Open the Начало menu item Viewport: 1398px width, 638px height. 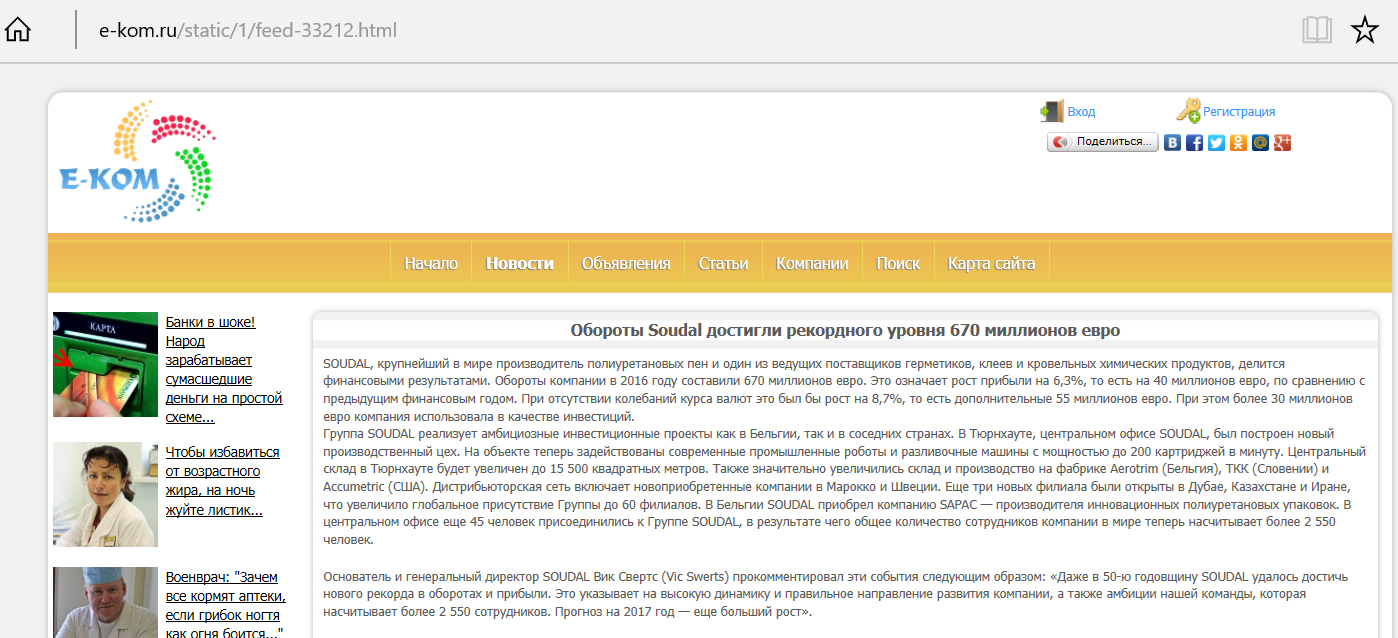[x=431, y=263]
